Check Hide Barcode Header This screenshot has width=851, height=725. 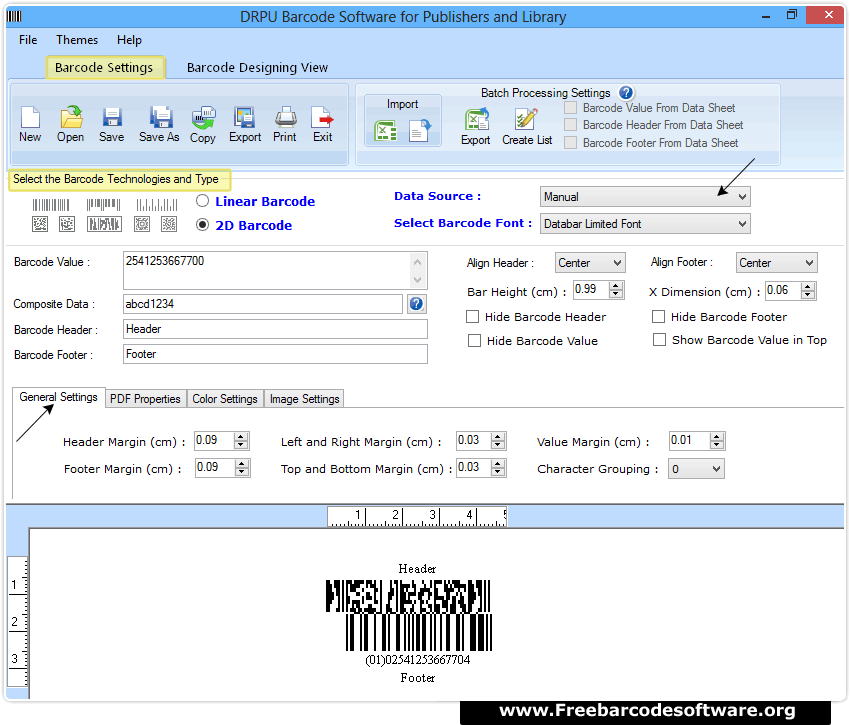(473, 316)
